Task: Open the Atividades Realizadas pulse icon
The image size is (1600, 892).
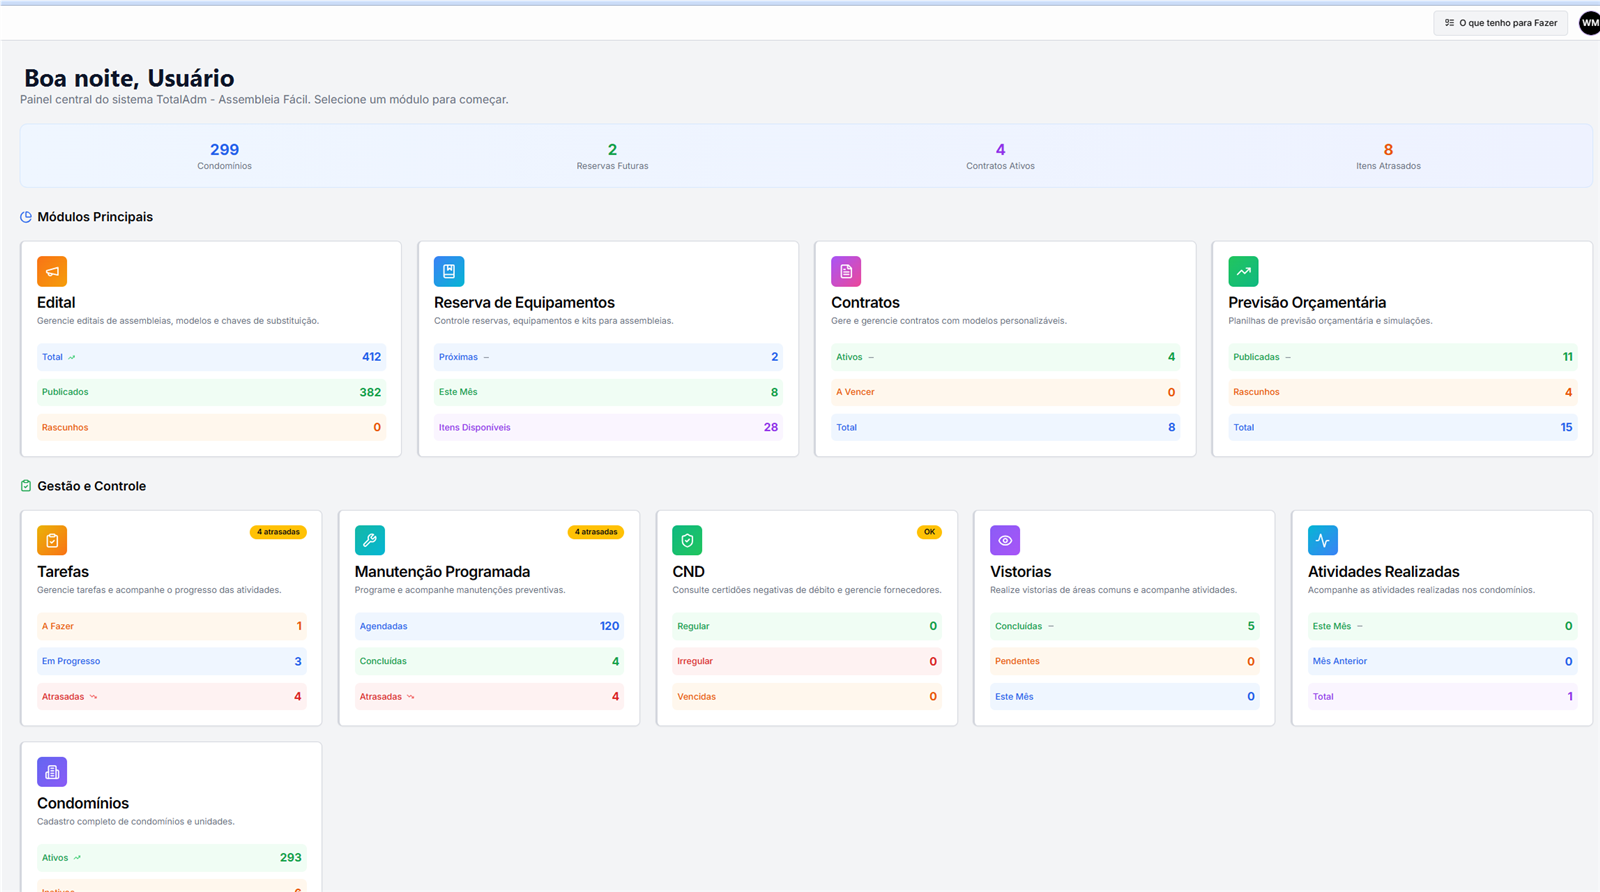Action: [x=1323, y=540]
